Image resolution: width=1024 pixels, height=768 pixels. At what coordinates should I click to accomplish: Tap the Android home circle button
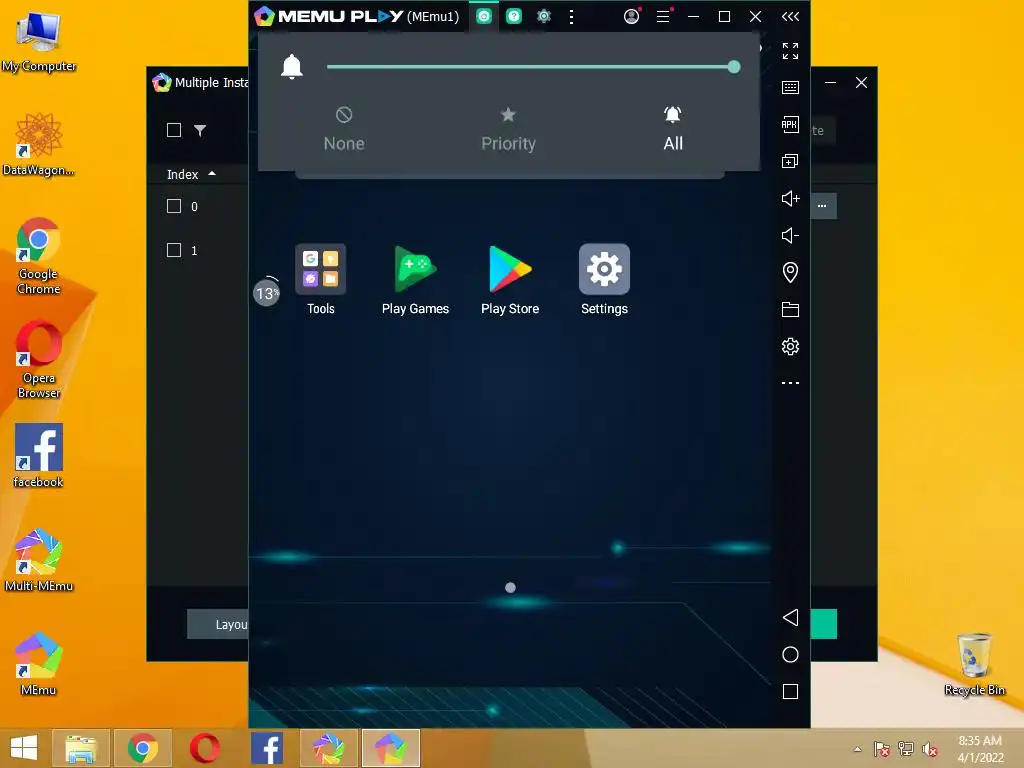[x=790, y=654]
